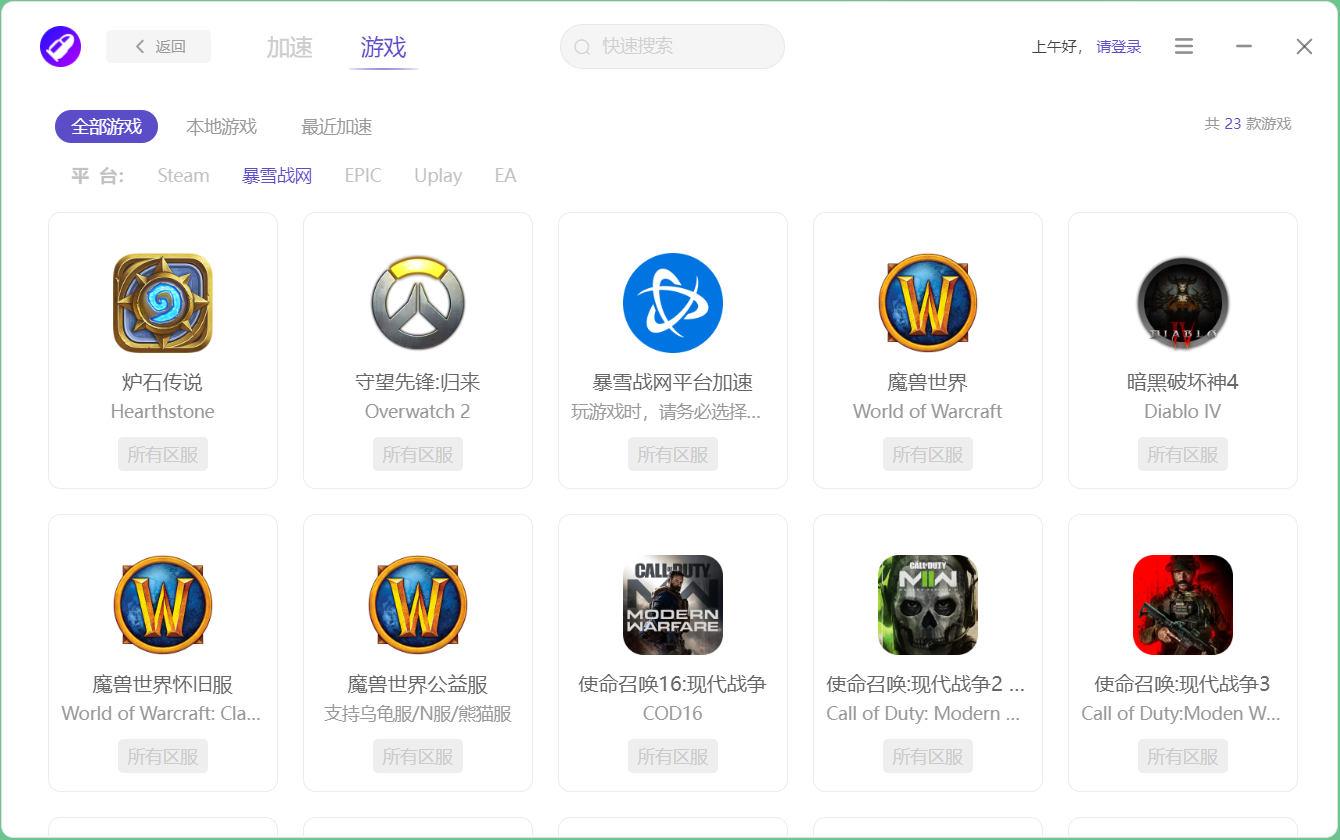Click the 共 23 款游戏 count text

pos(1248,124)
